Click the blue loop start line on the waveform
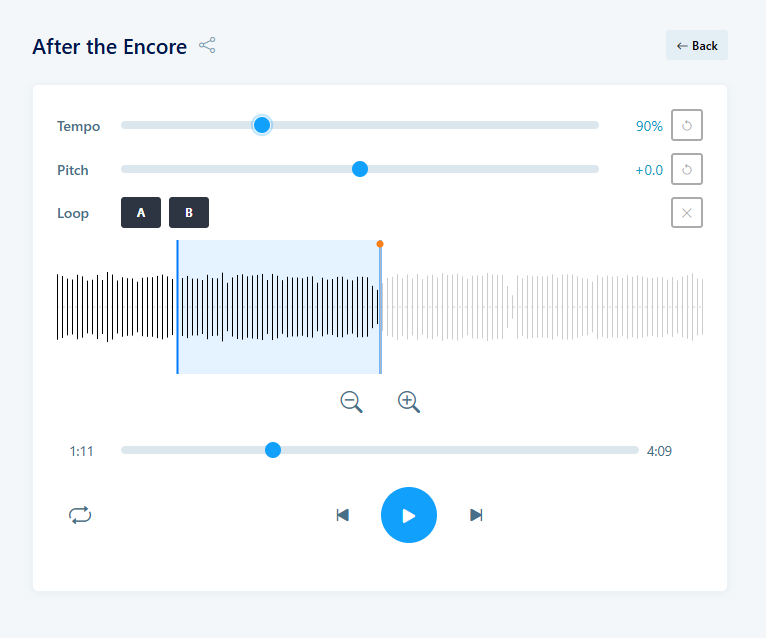The height and width of the screenshot is (638, 766). tap(177, 307)
